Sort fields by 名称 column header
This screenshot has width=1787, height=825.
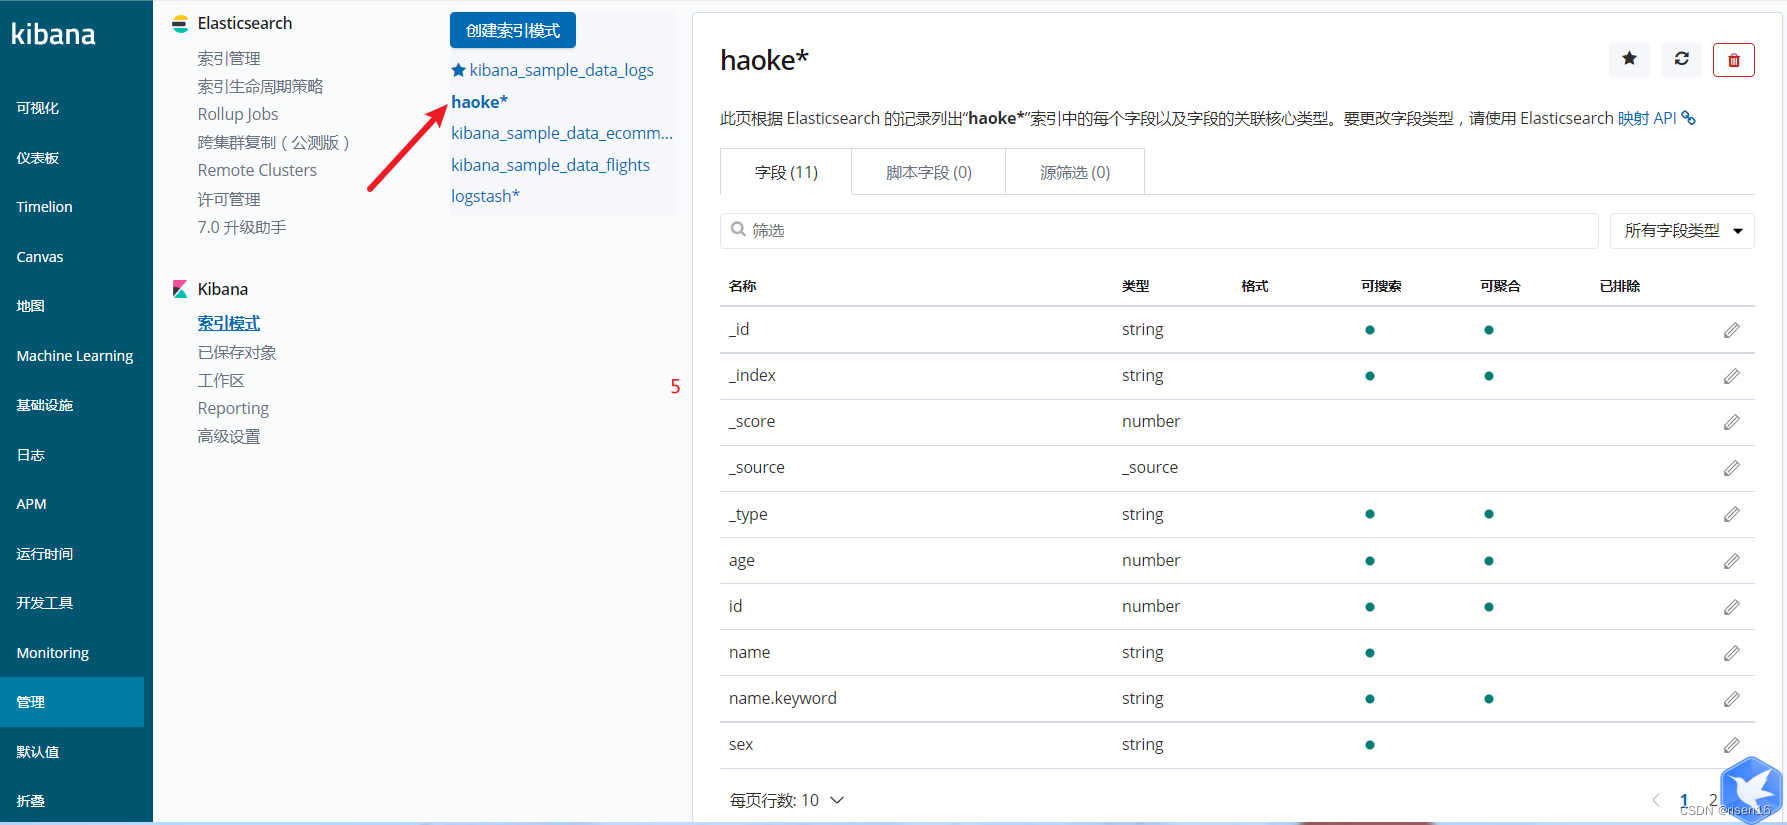pyautogui.click(x=743, y=286)
